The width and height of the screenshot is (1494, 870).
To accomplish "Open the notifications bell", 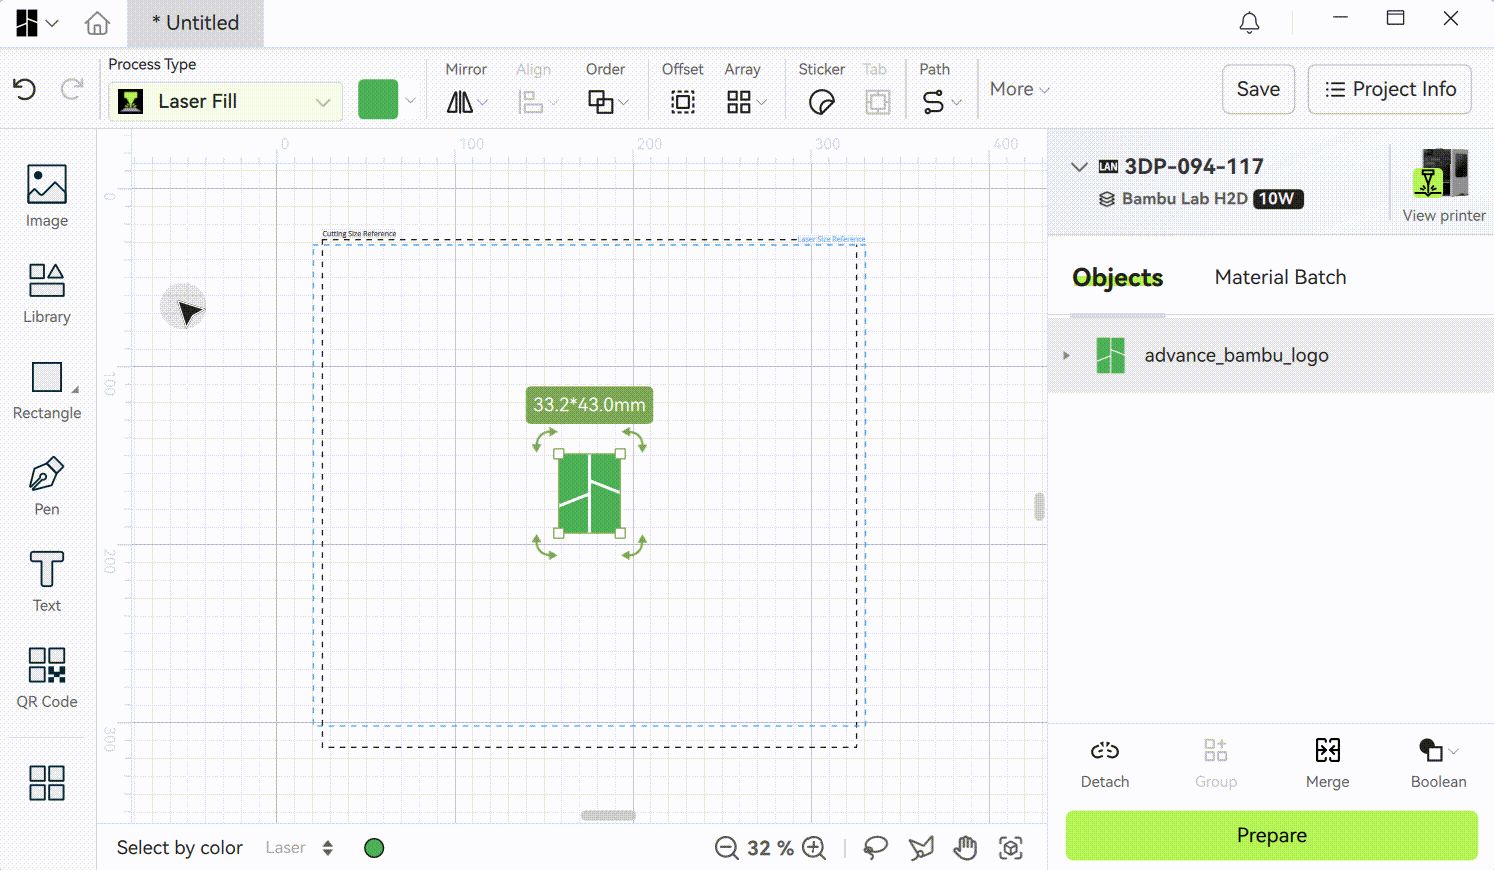I will (1249, 22).
